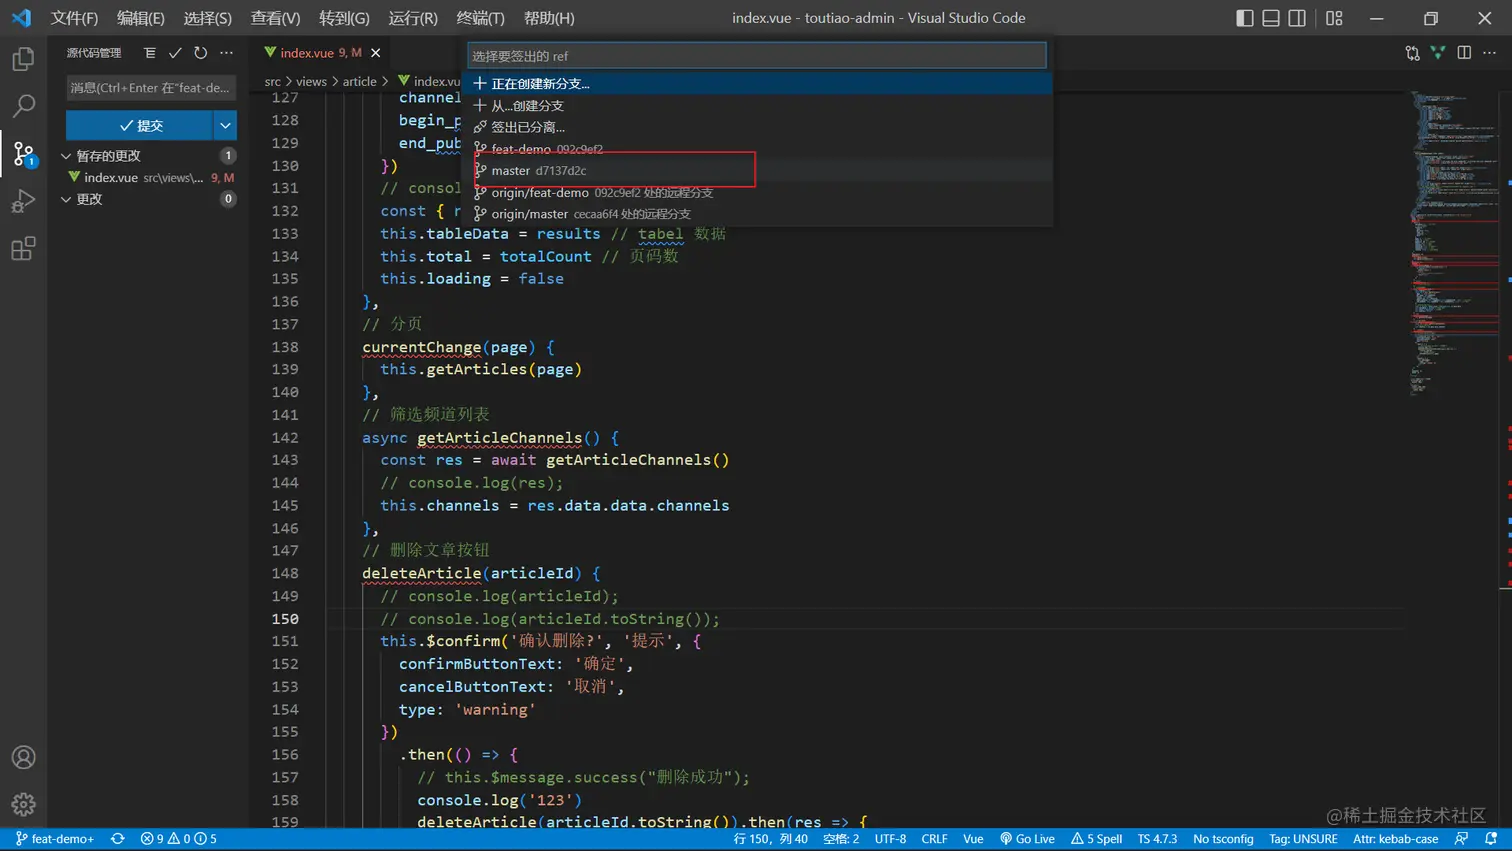Click No tsconfig in status bar
1512x851 pixels.
click(x=1223, y=839)
